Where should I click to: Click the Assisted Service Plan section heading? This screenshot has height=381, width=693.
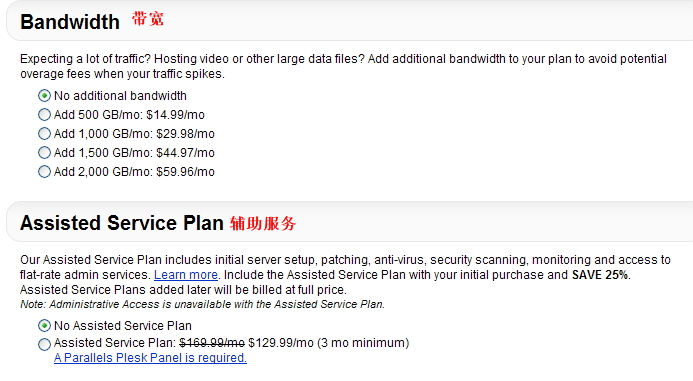(x=122, y=223)
